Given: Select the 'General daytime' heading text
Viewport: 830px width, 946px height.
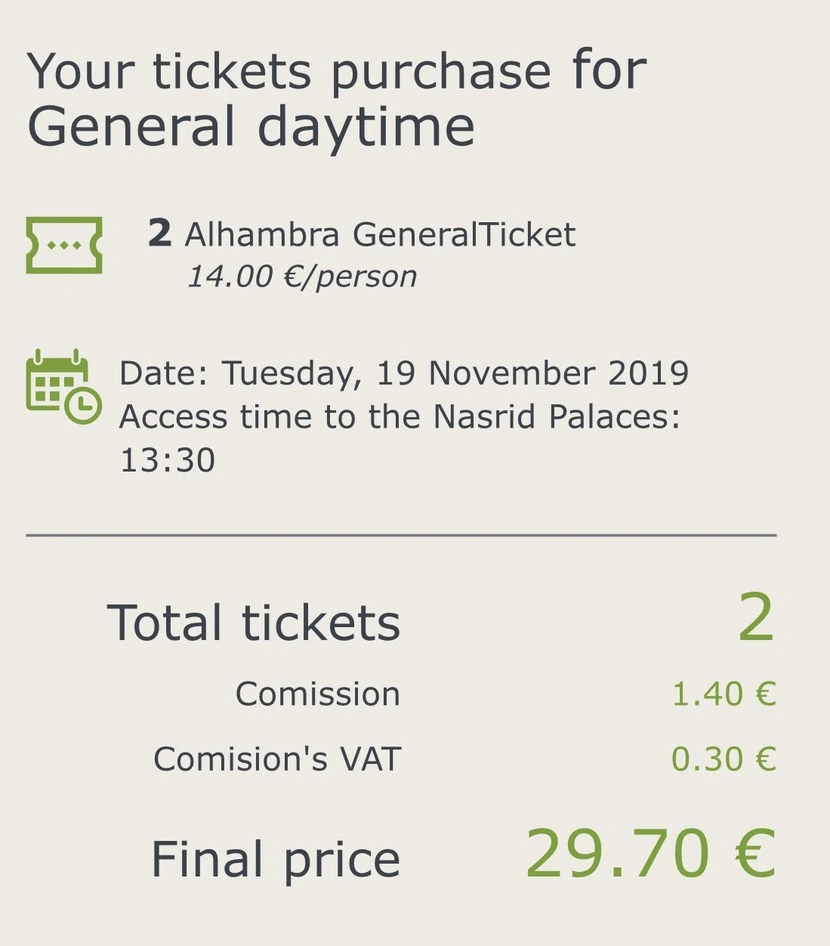Looking at the screenshot, I should [250, 127].
